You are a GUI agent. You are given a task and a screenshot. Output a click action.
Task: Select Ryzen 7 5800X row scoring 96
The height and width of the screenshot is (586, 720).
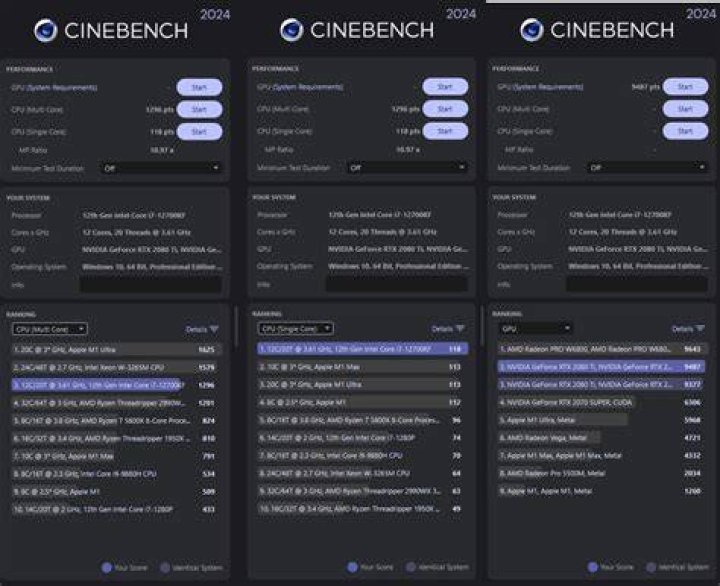363,420
